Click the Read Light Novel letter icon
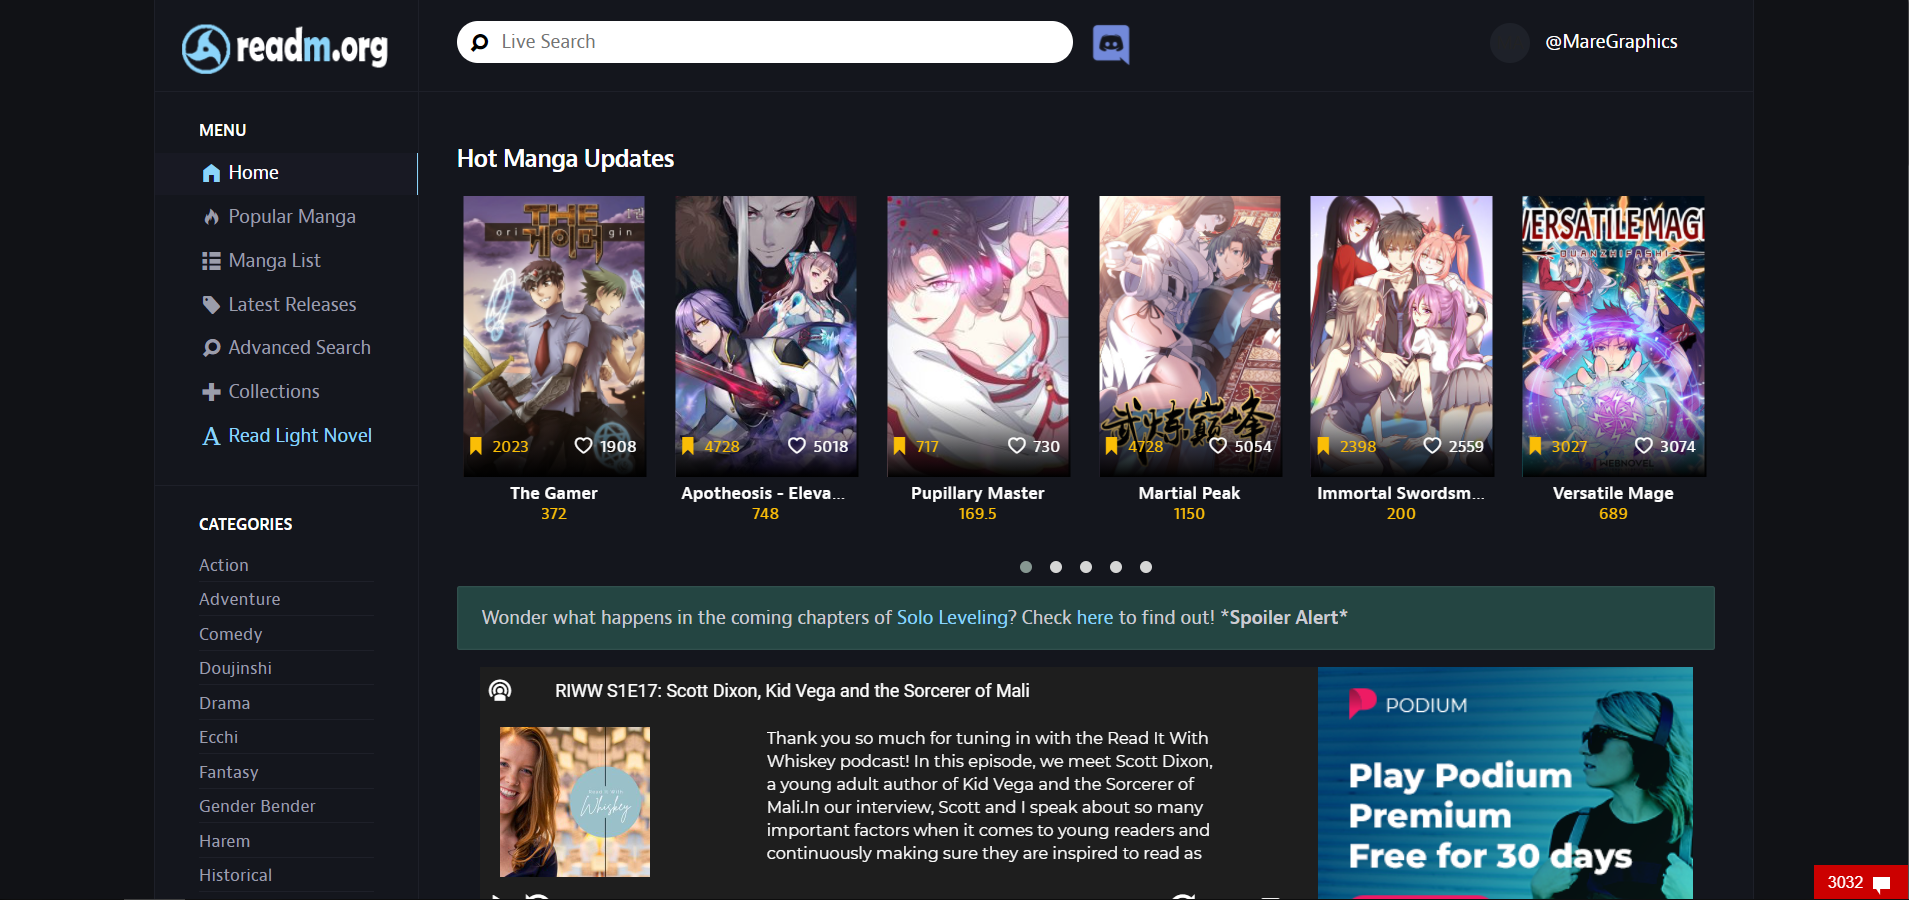The width and height of the screenshot is (1909, 900). tap(211, 436)
